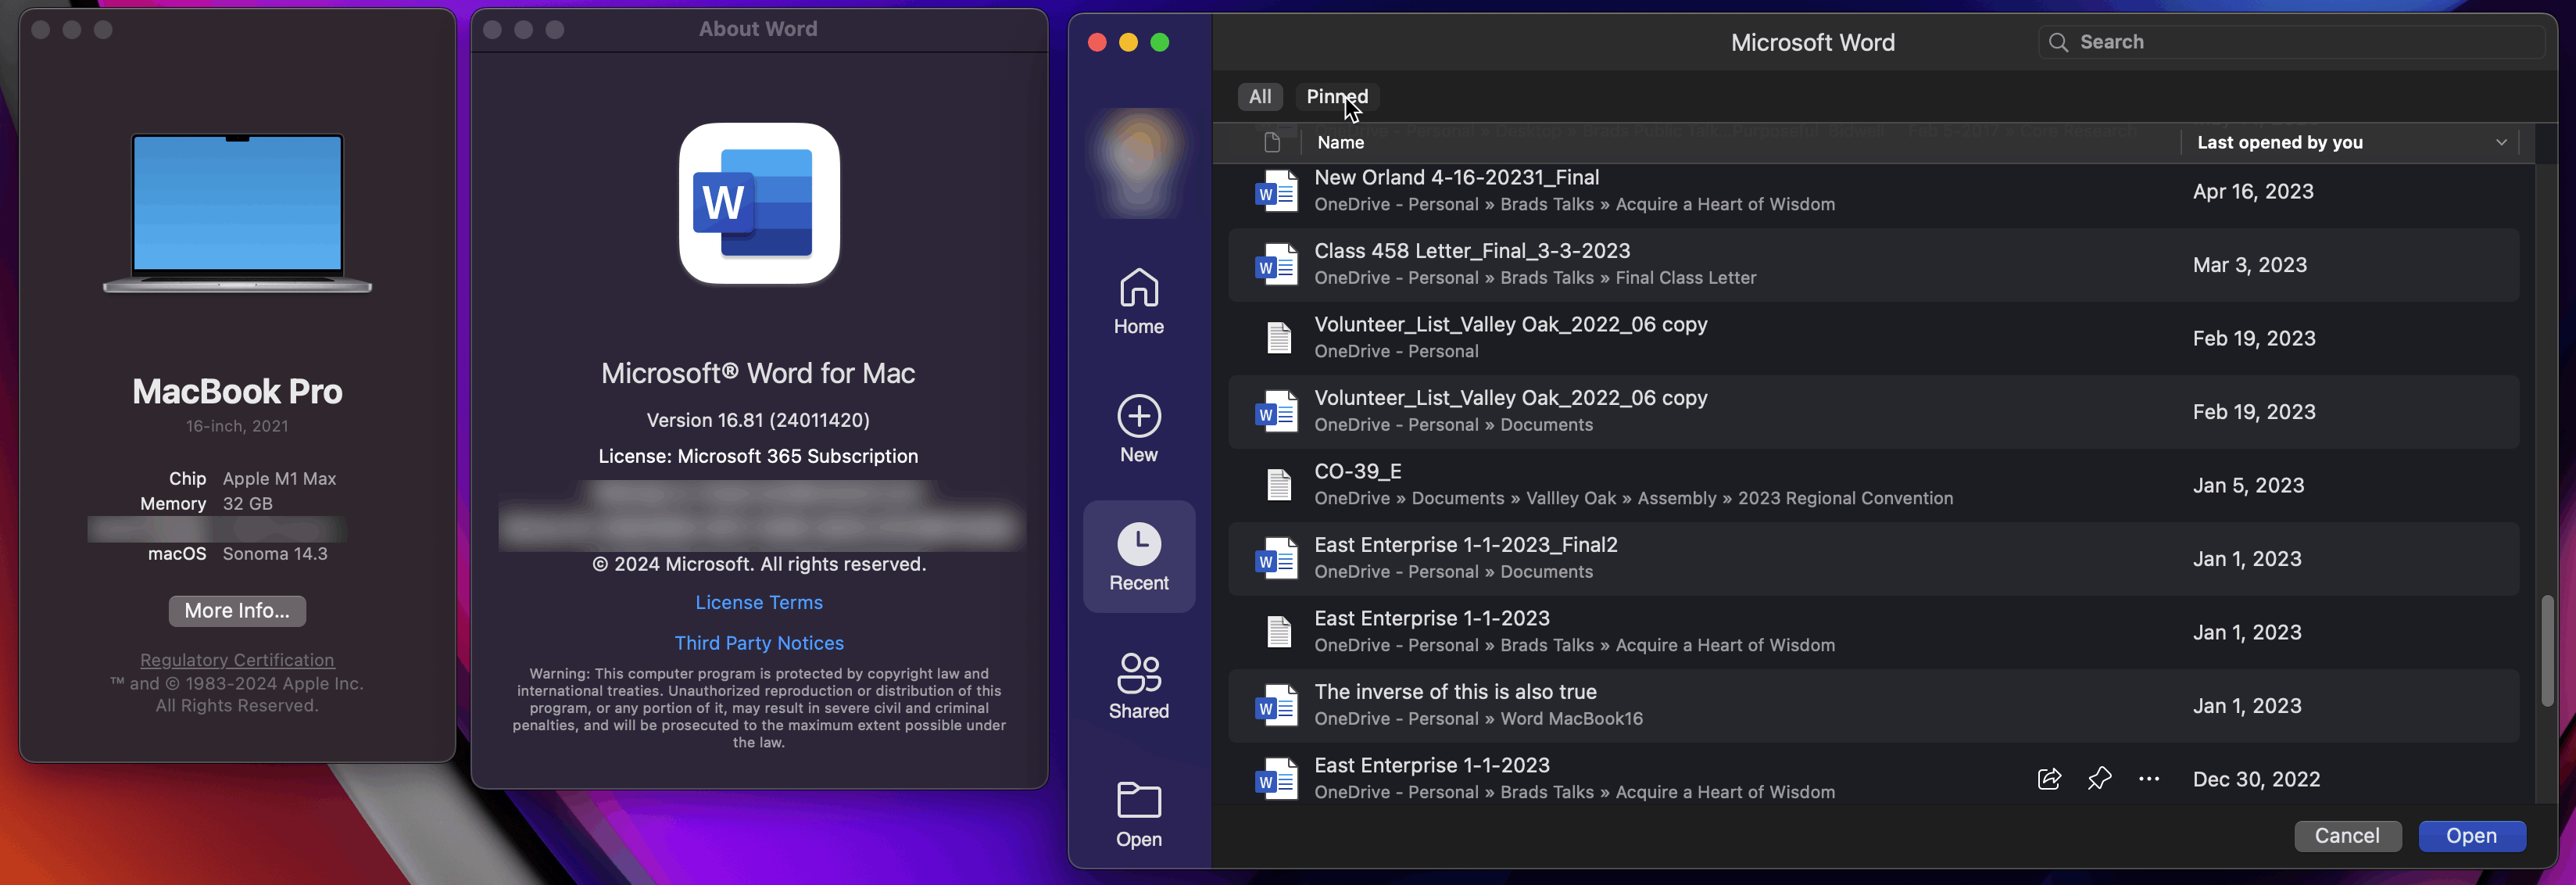2576x885 pixels.
Task: Click the document list vertical scrollbar
Action: 2546,650
